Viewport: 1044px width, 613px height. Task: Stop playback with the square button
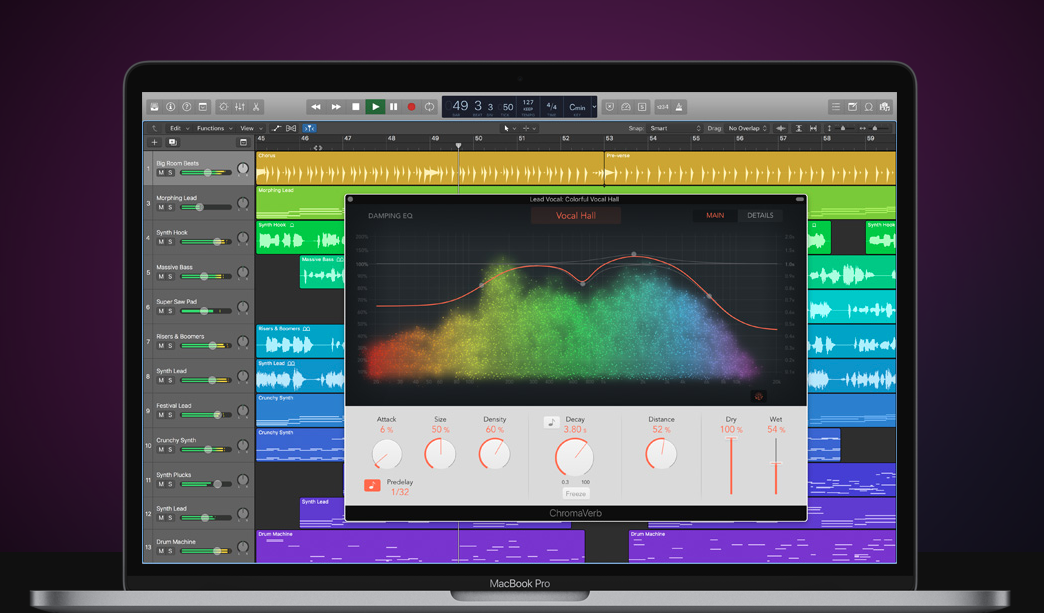coord(356,106)
